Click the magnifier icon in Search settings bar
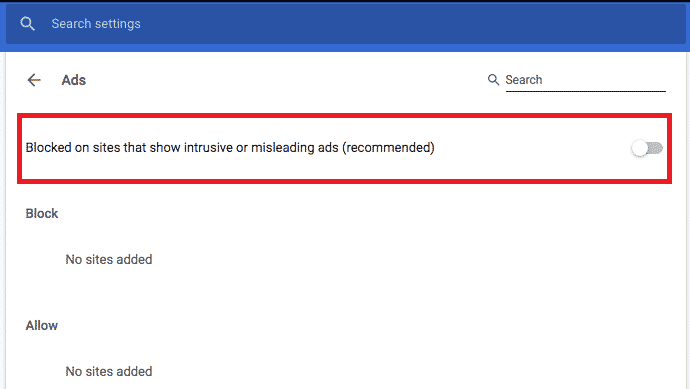 27,23
